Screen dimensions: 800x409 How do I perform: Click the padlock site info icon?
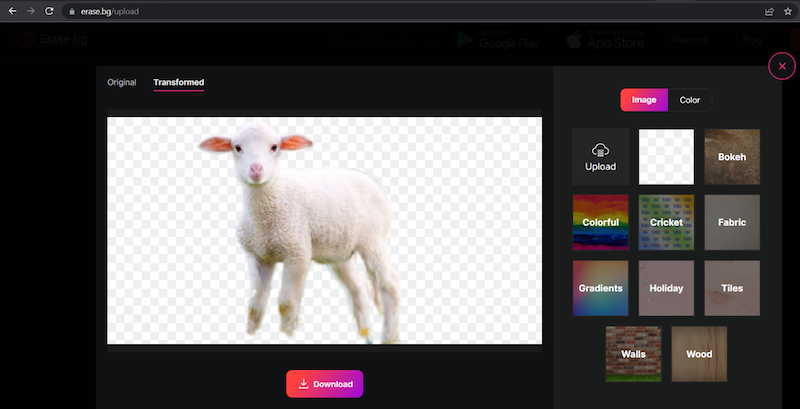tap(72, 11)
